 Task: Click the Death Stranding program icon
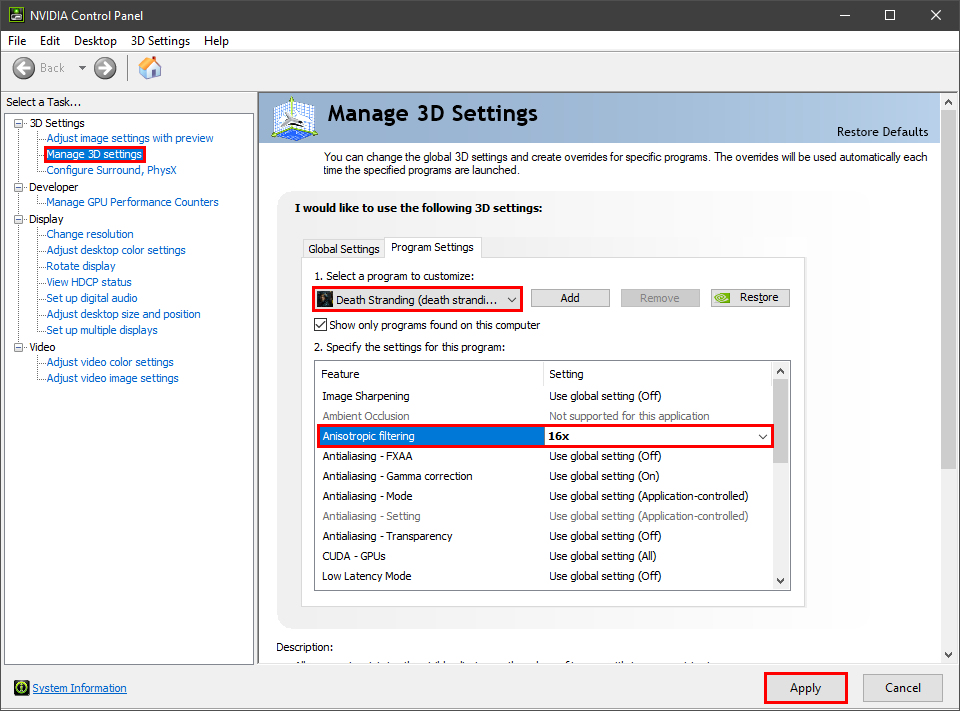[x=325, y=299]
